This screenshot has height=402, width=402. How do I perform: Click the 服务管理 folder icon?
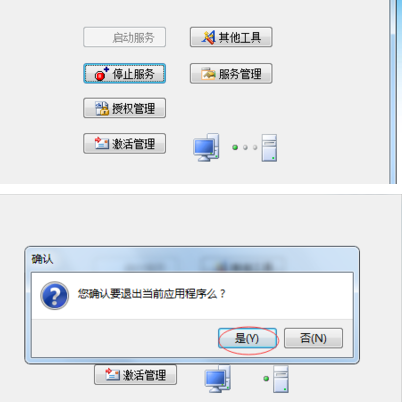pos(208,74)
